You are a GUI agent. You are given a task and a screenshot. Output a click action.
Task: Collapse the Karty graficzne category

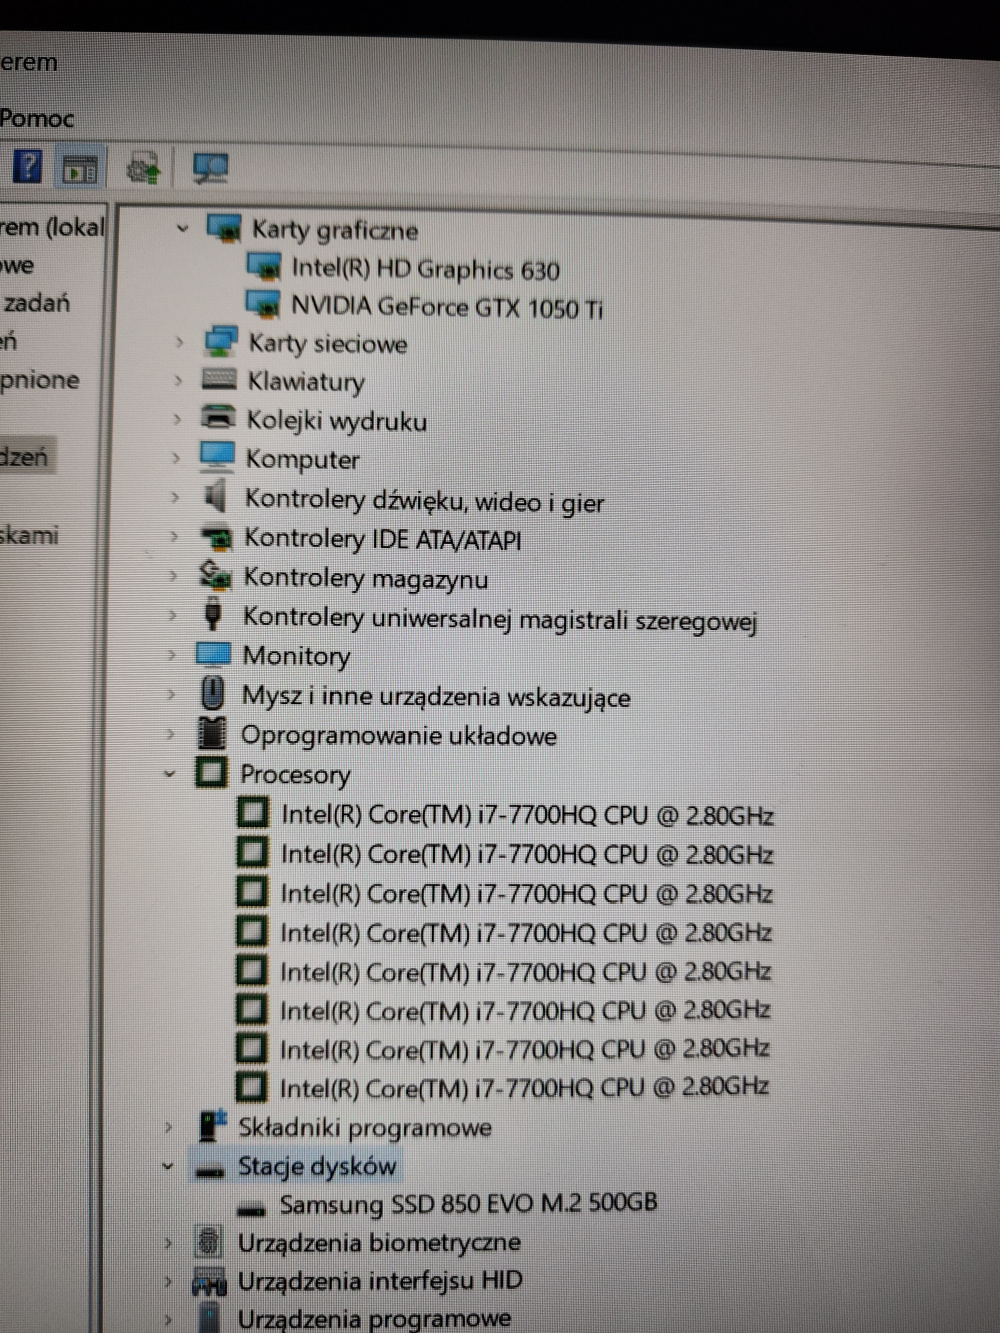point(182,229)
